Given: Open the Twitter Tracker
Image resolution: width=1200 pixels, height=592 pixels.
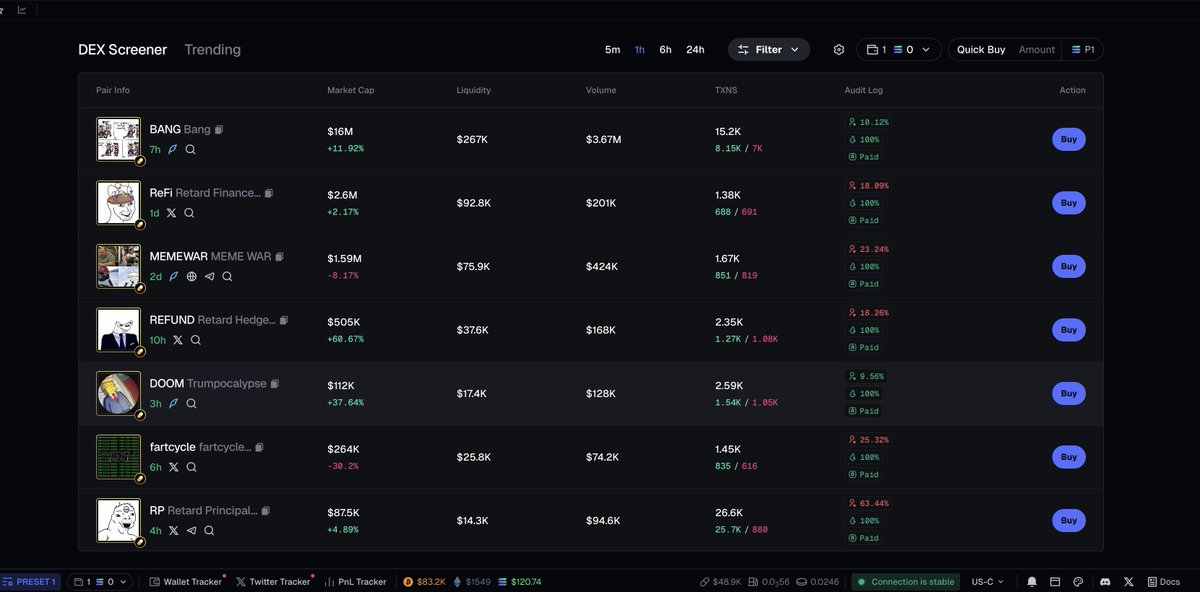Looking at the screenshot, I should pyautogui.click(x=273, y=582).
